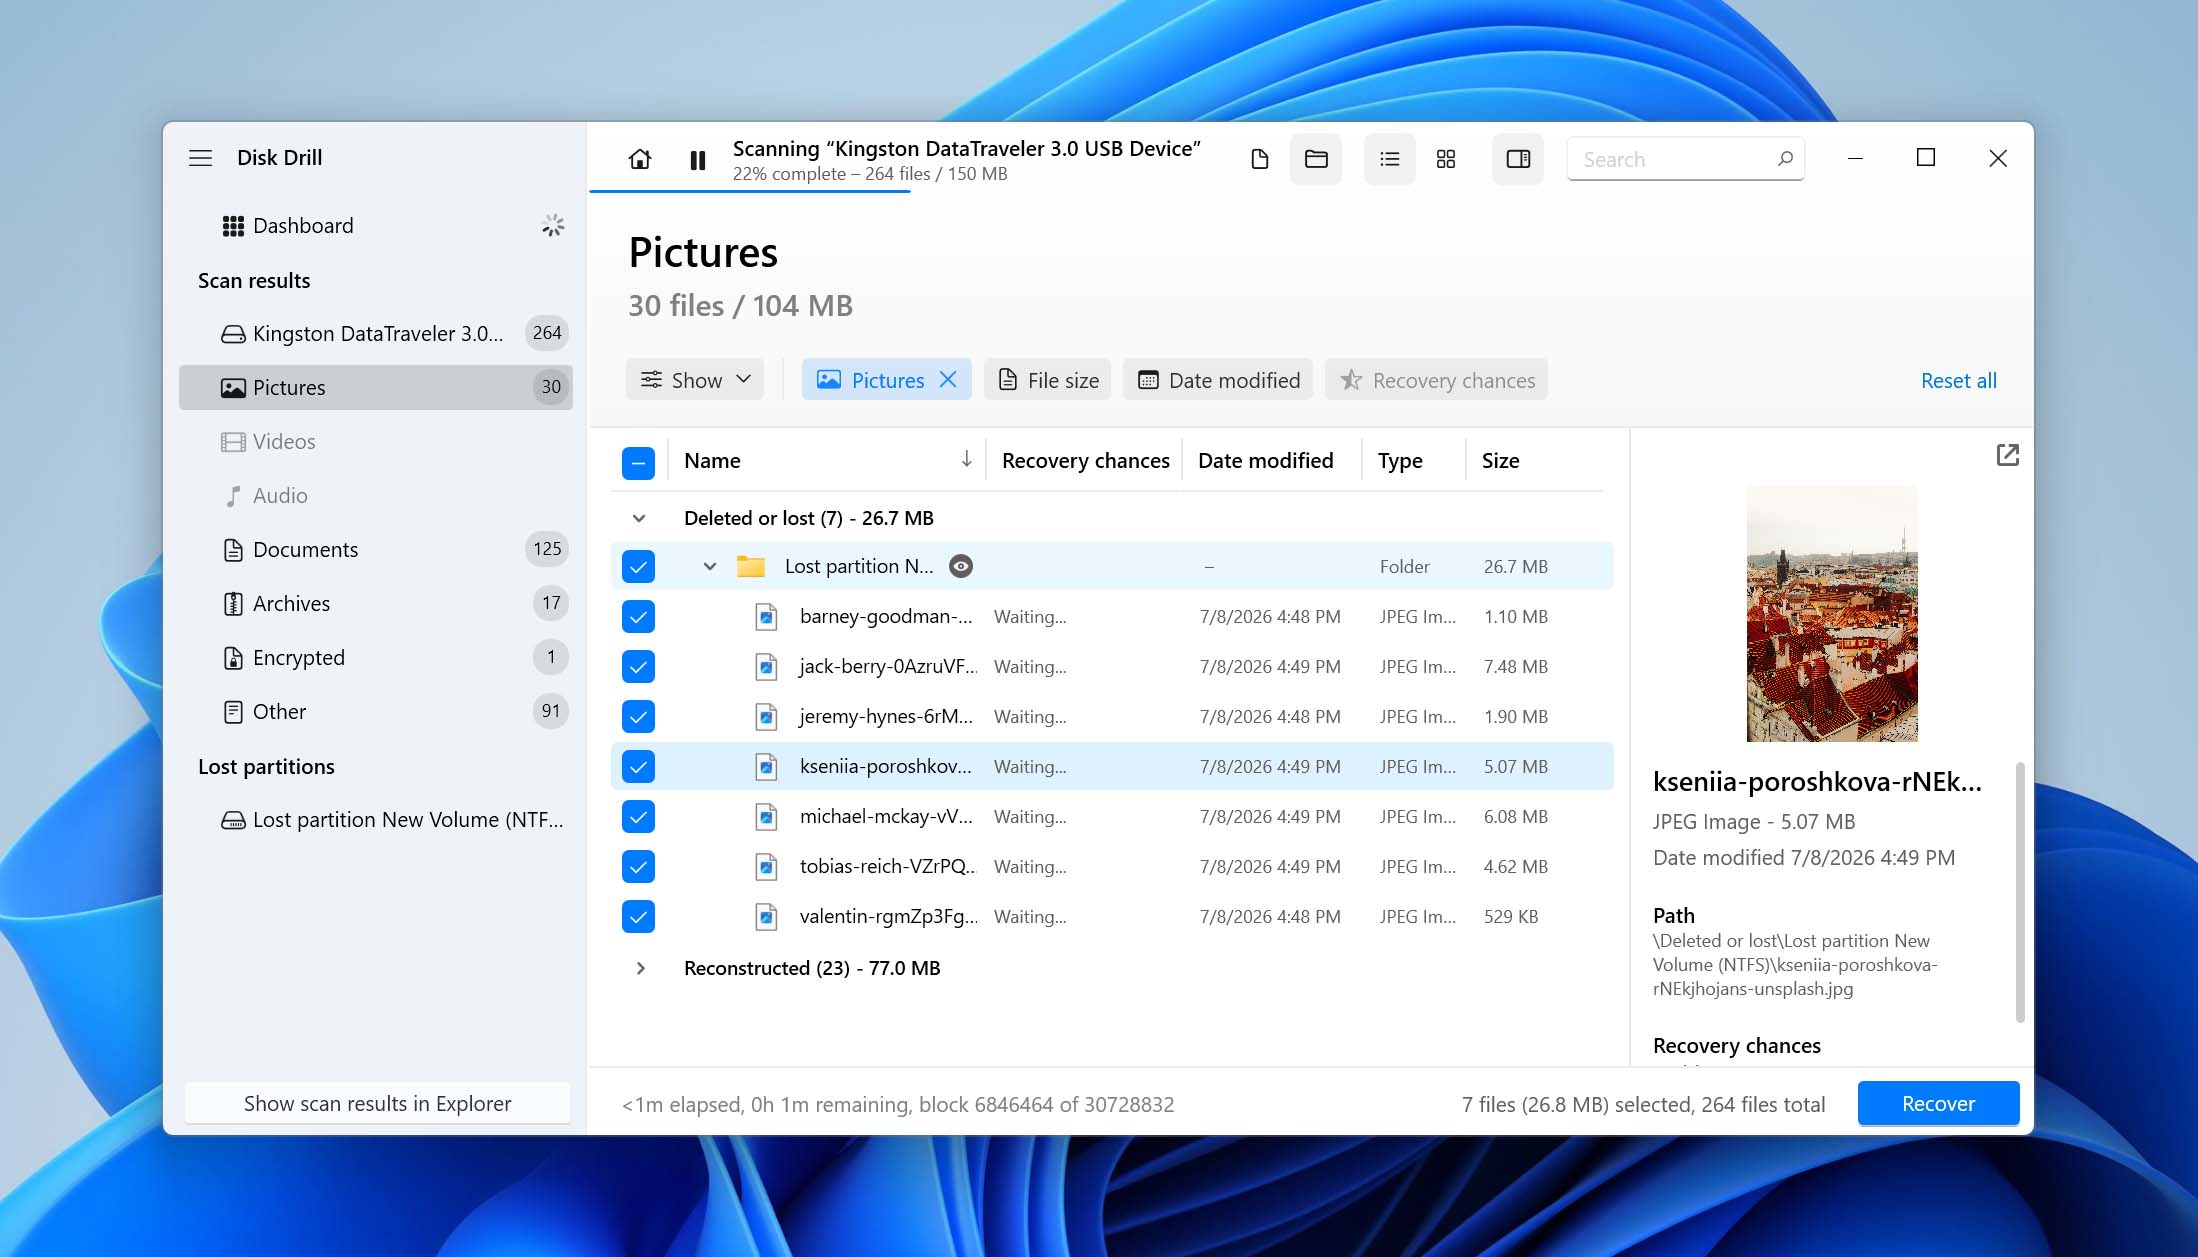The height and width of the screenshot is (1257, 2198).
Task: Click Reset all filters link
Action: 1958,381
